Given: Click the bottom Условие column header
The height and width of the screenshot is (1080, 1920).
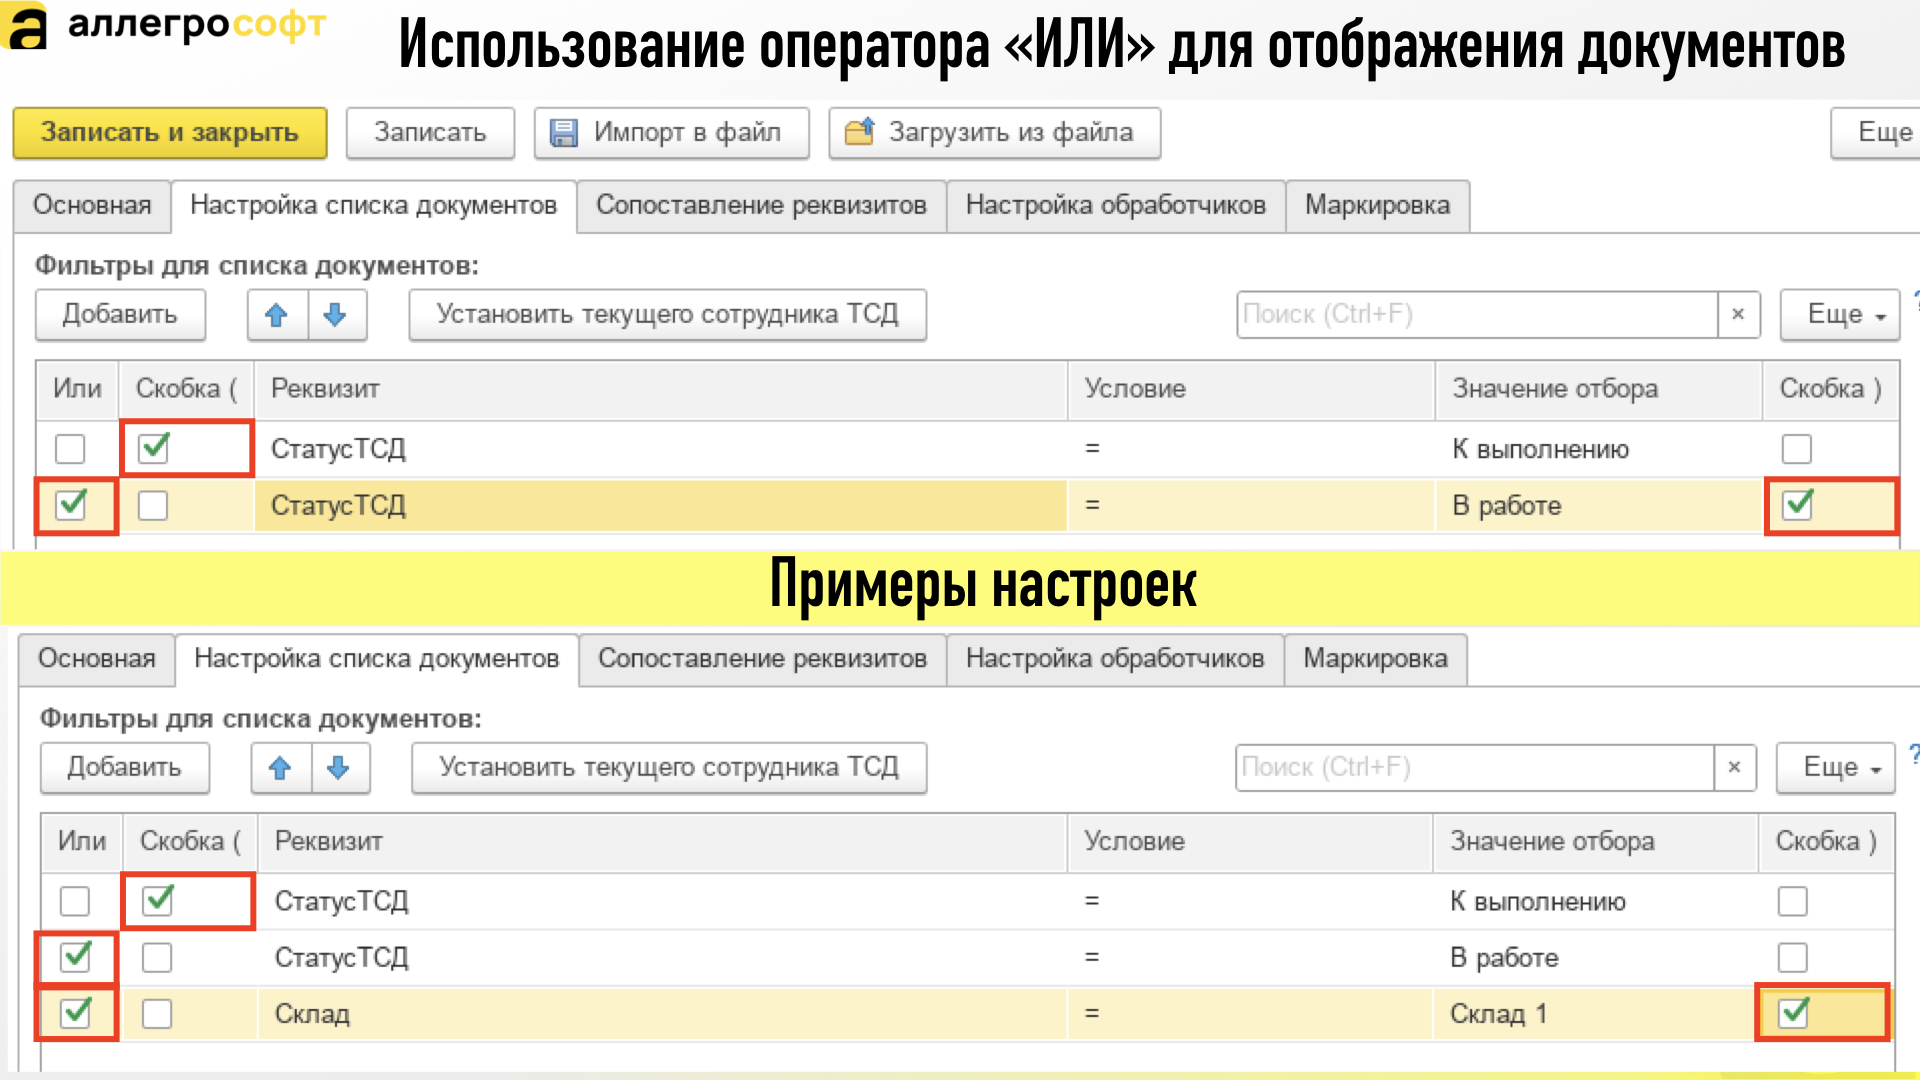Looking at the screenshot, I should click(x=1250, y=842).
